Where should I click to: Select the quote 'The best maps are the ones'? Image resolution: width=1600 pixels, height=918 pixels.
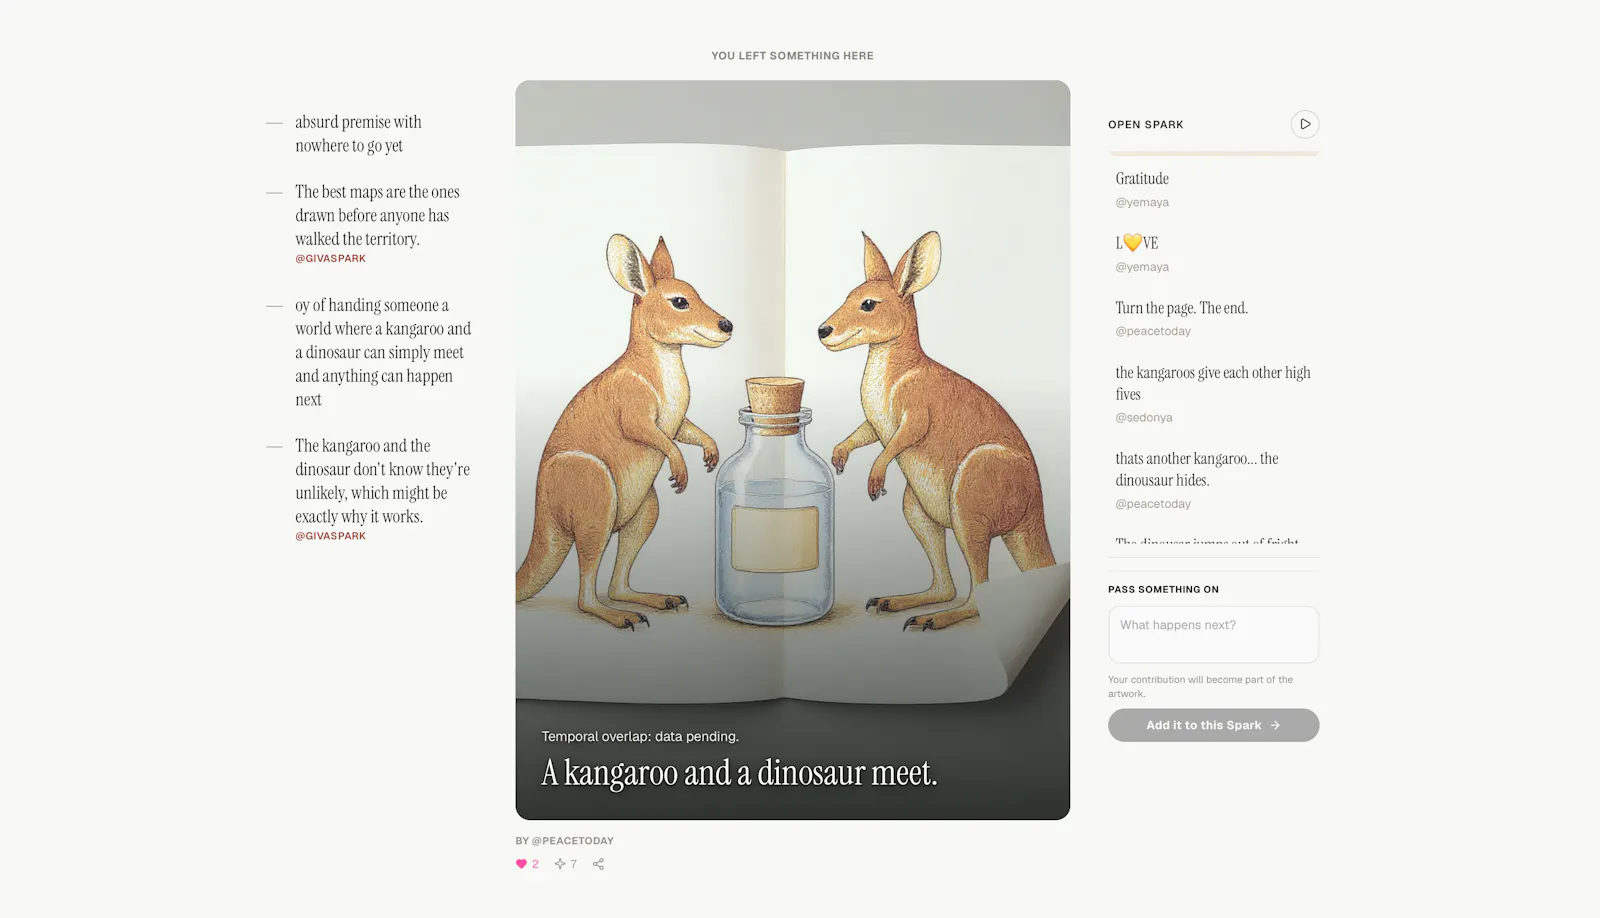[x=377, y=215]
